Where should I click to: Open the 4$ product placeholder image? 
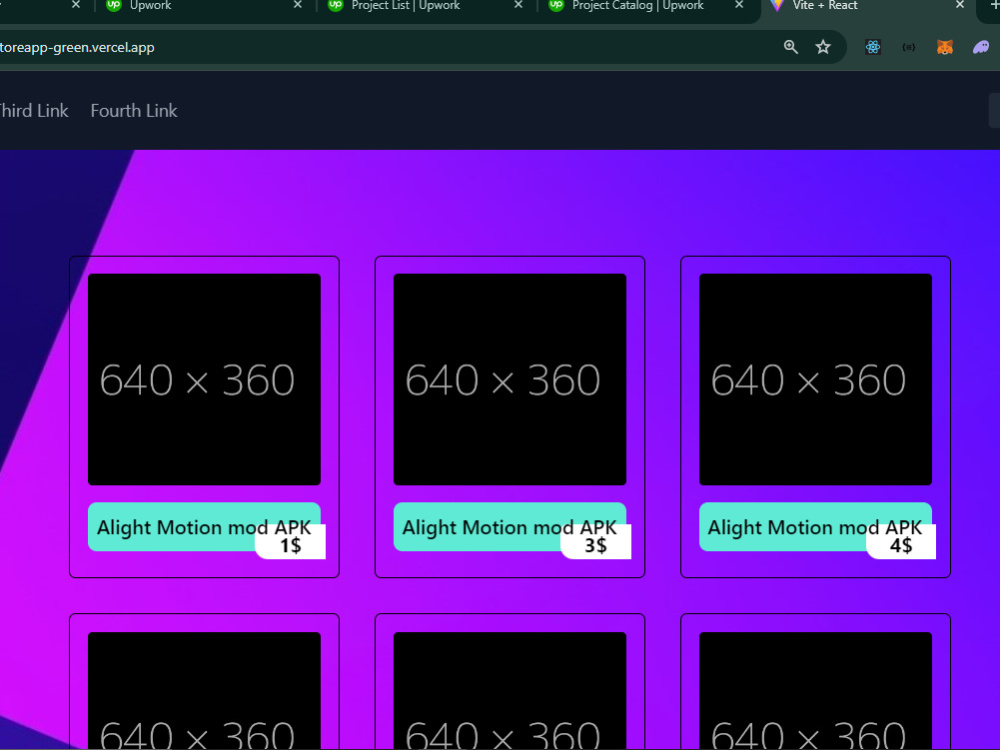tap(815, 379)
